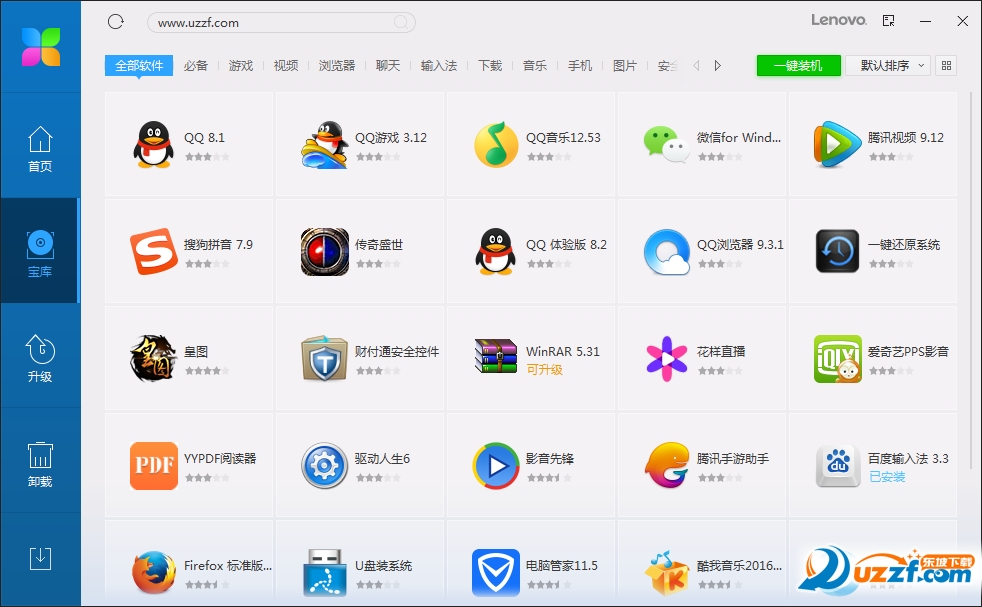
Task: Open 升级 in the sidebar
Action: 40,359
